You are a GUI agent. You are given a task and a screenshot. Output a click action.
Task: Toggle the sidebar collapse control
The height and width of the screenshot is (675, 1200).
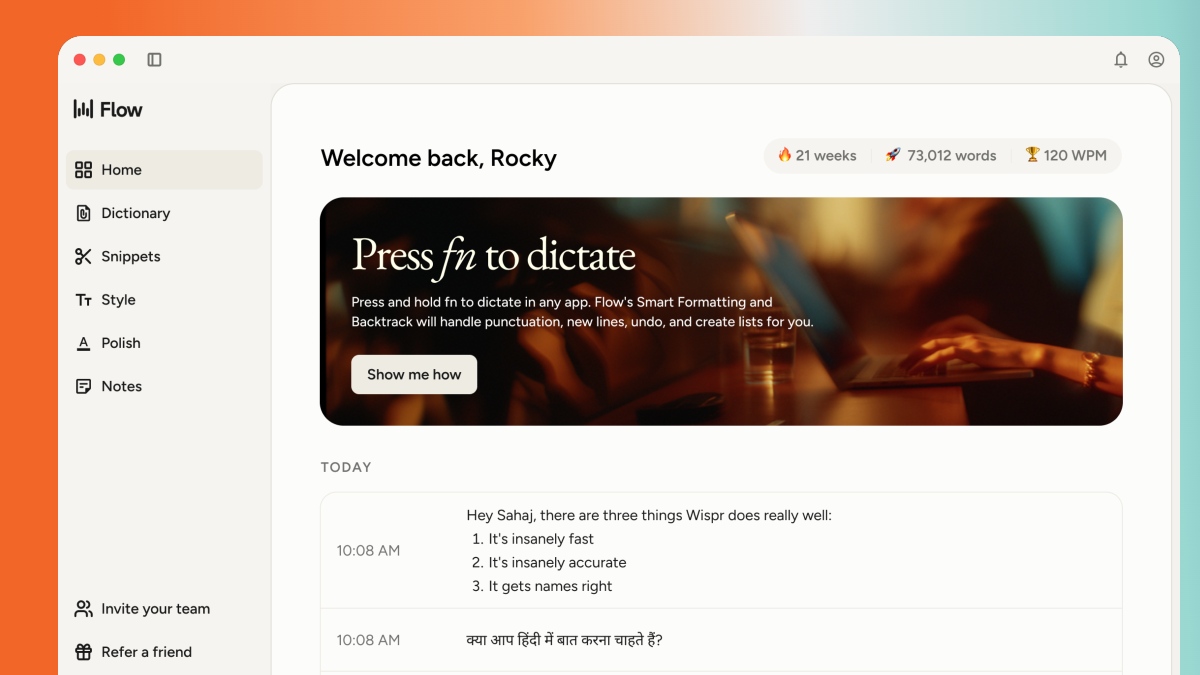154,59
